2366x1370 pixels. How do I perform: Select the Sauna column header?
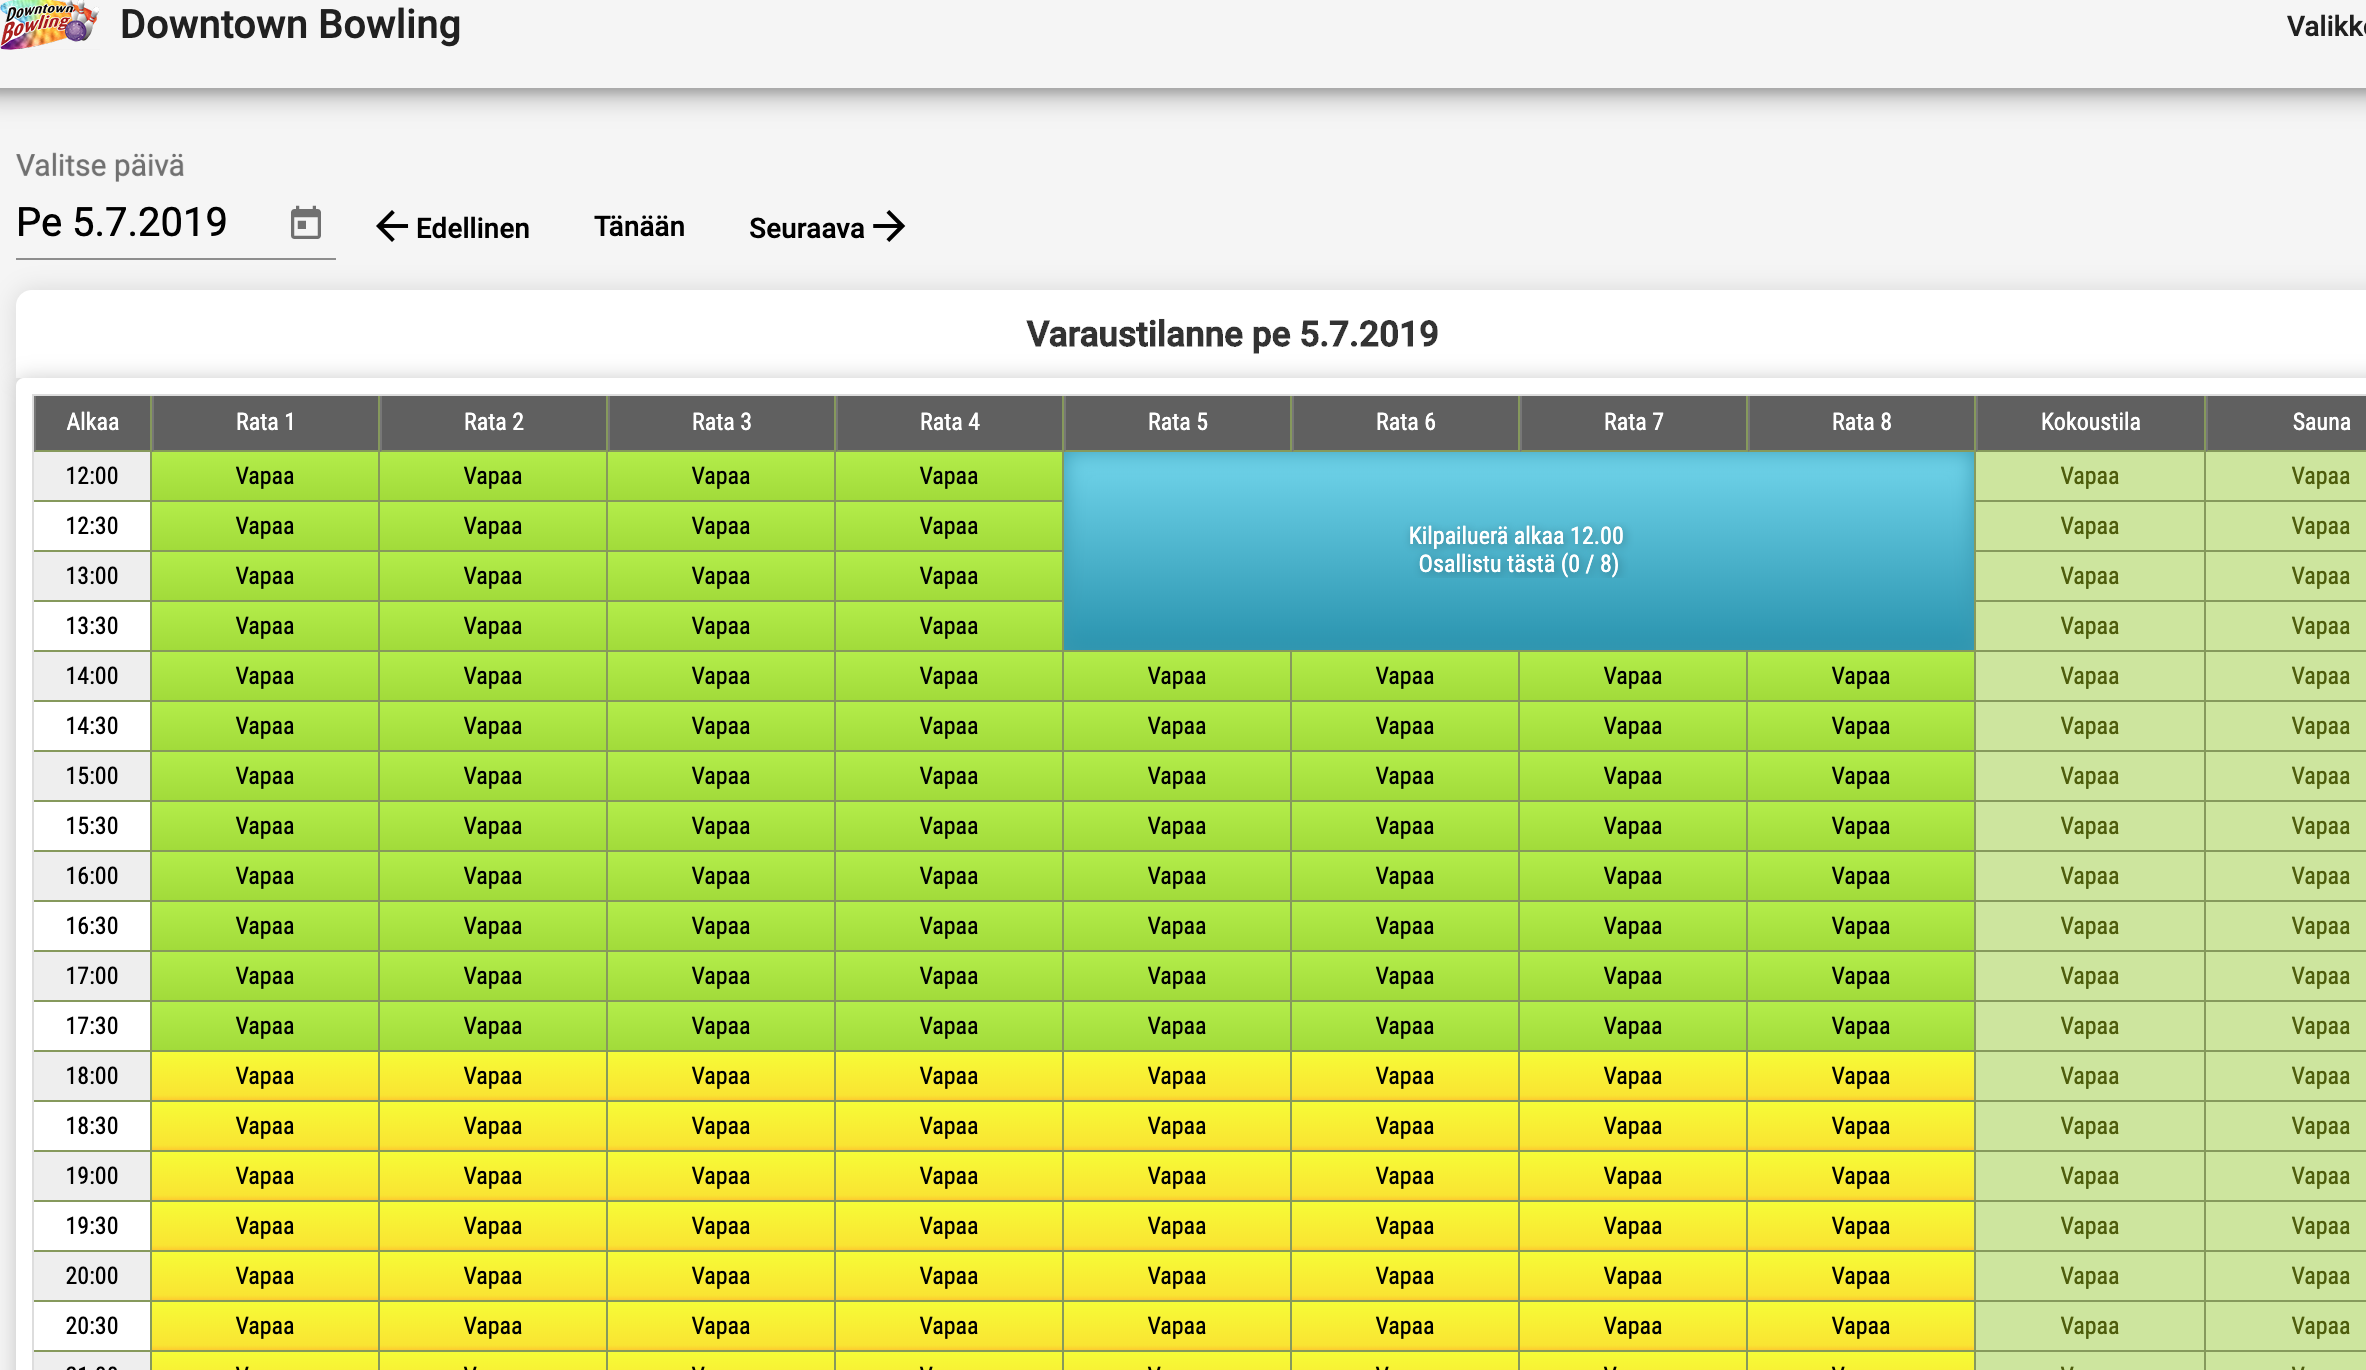2286,422
